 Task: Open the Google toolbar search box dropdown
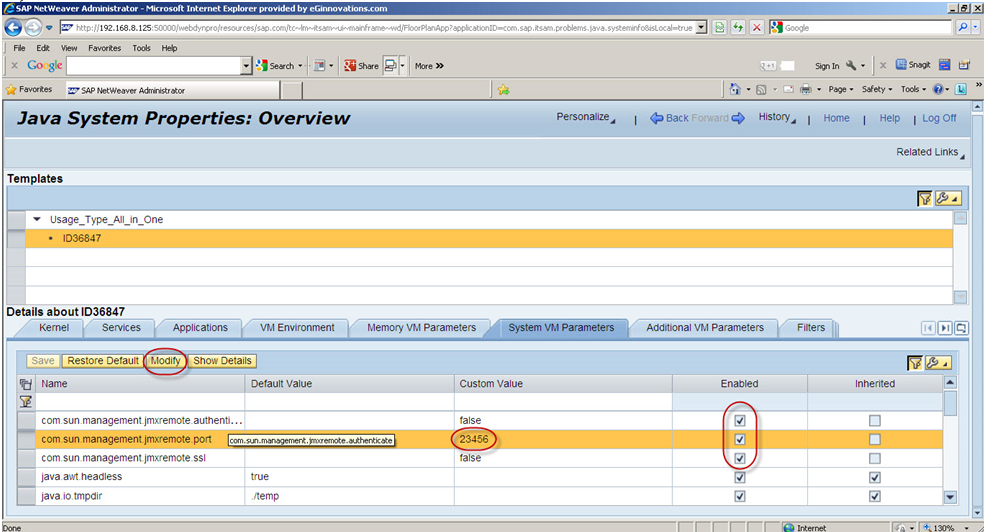(x=246, y=66)
